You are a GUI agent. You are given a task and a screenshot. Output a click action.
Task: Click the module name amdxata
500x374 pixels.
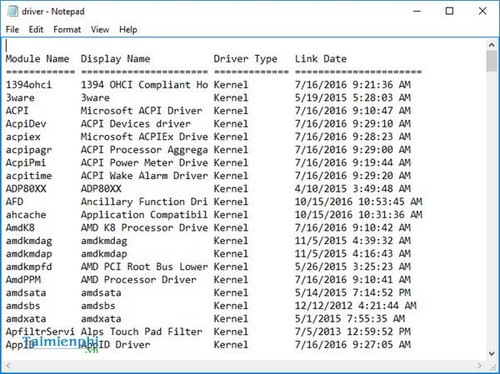coord(26,319)
